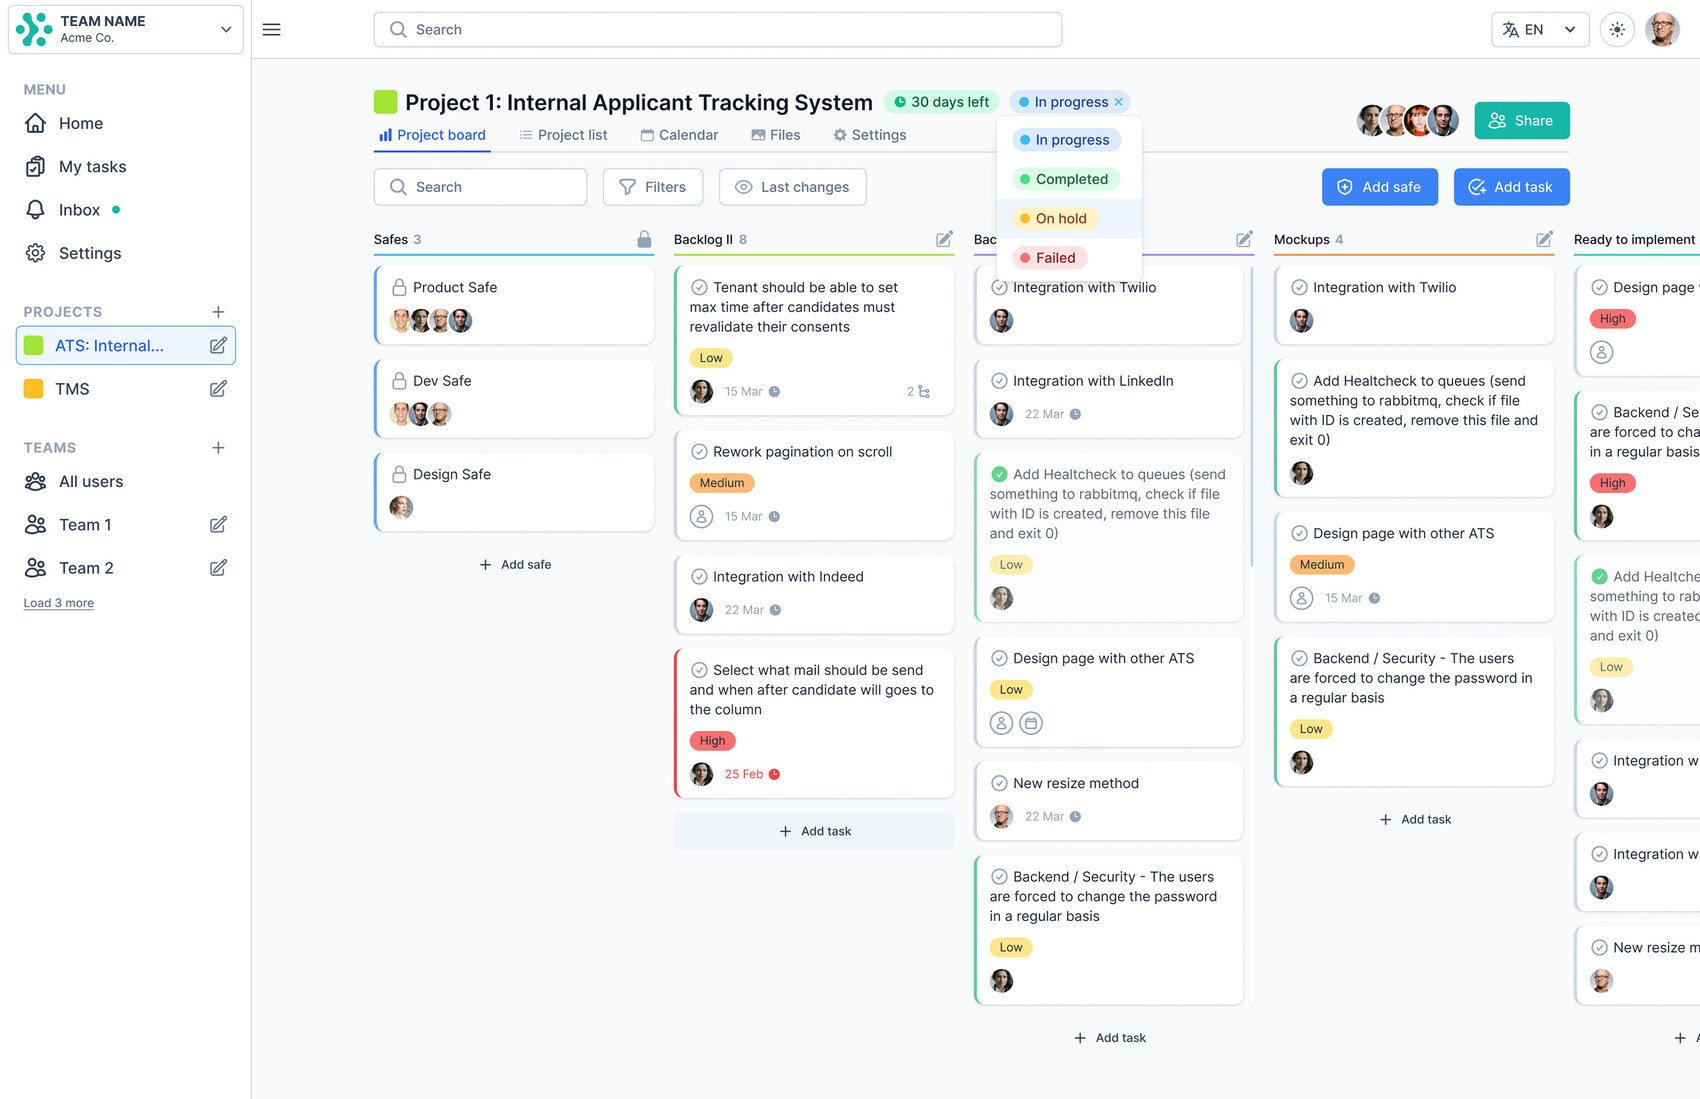Mark Tenant consent task as complete
1700x1099 pixels.
[x=699, y=288]
